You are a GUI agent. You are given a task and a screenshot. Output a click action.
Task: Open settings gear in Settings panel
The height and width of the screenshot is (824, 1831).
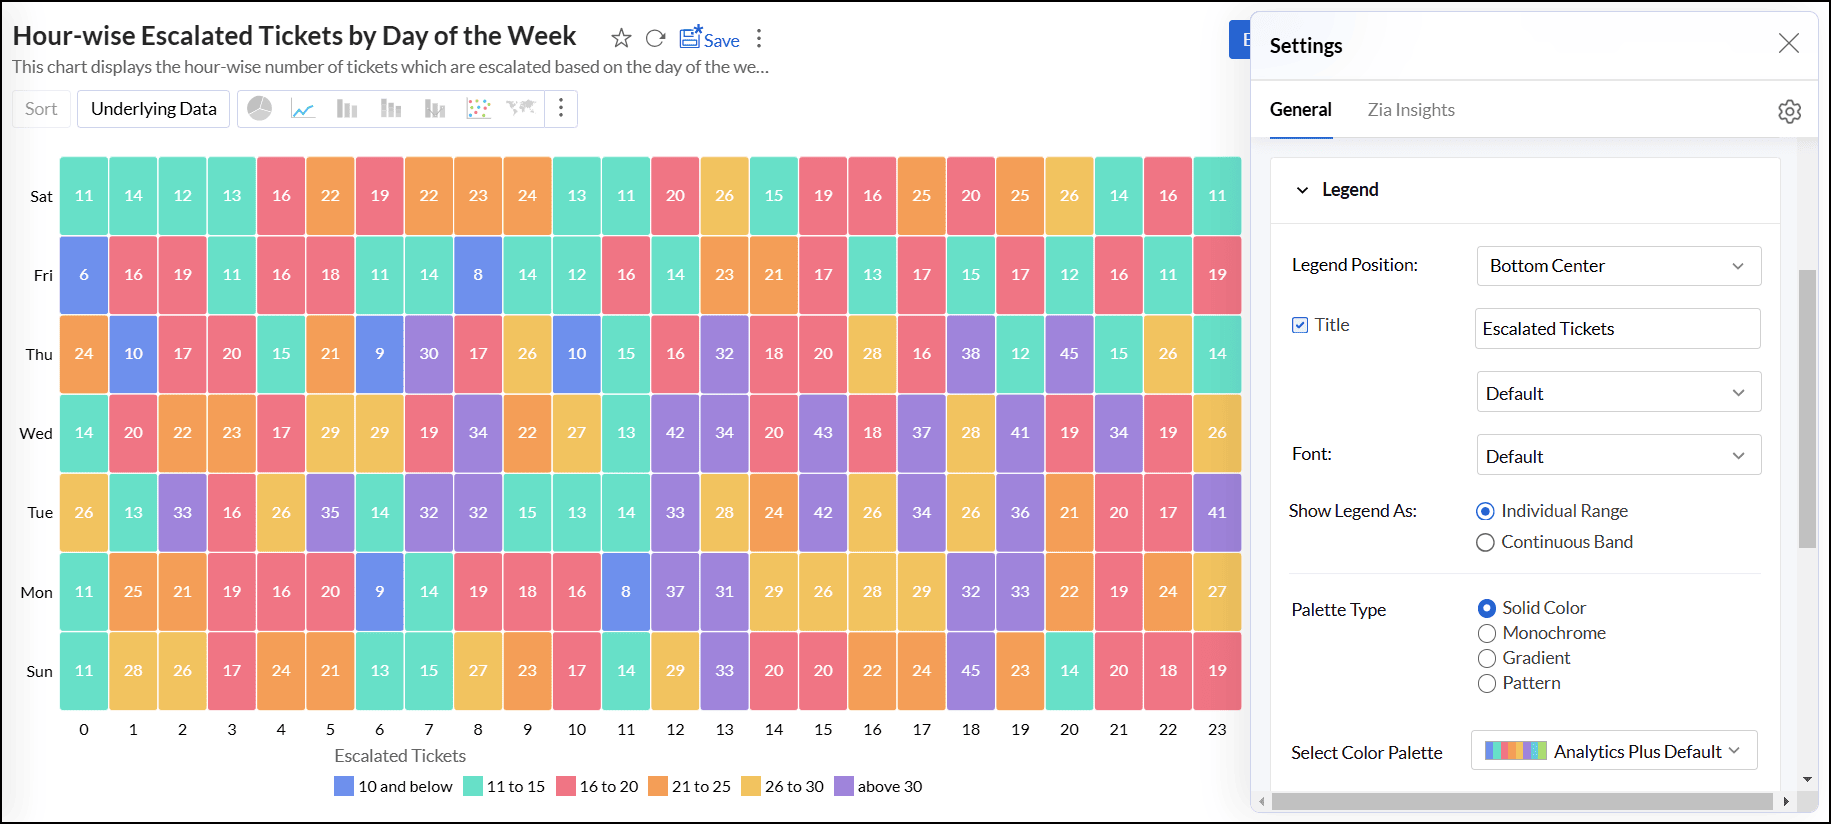(x=1789, y=111)
